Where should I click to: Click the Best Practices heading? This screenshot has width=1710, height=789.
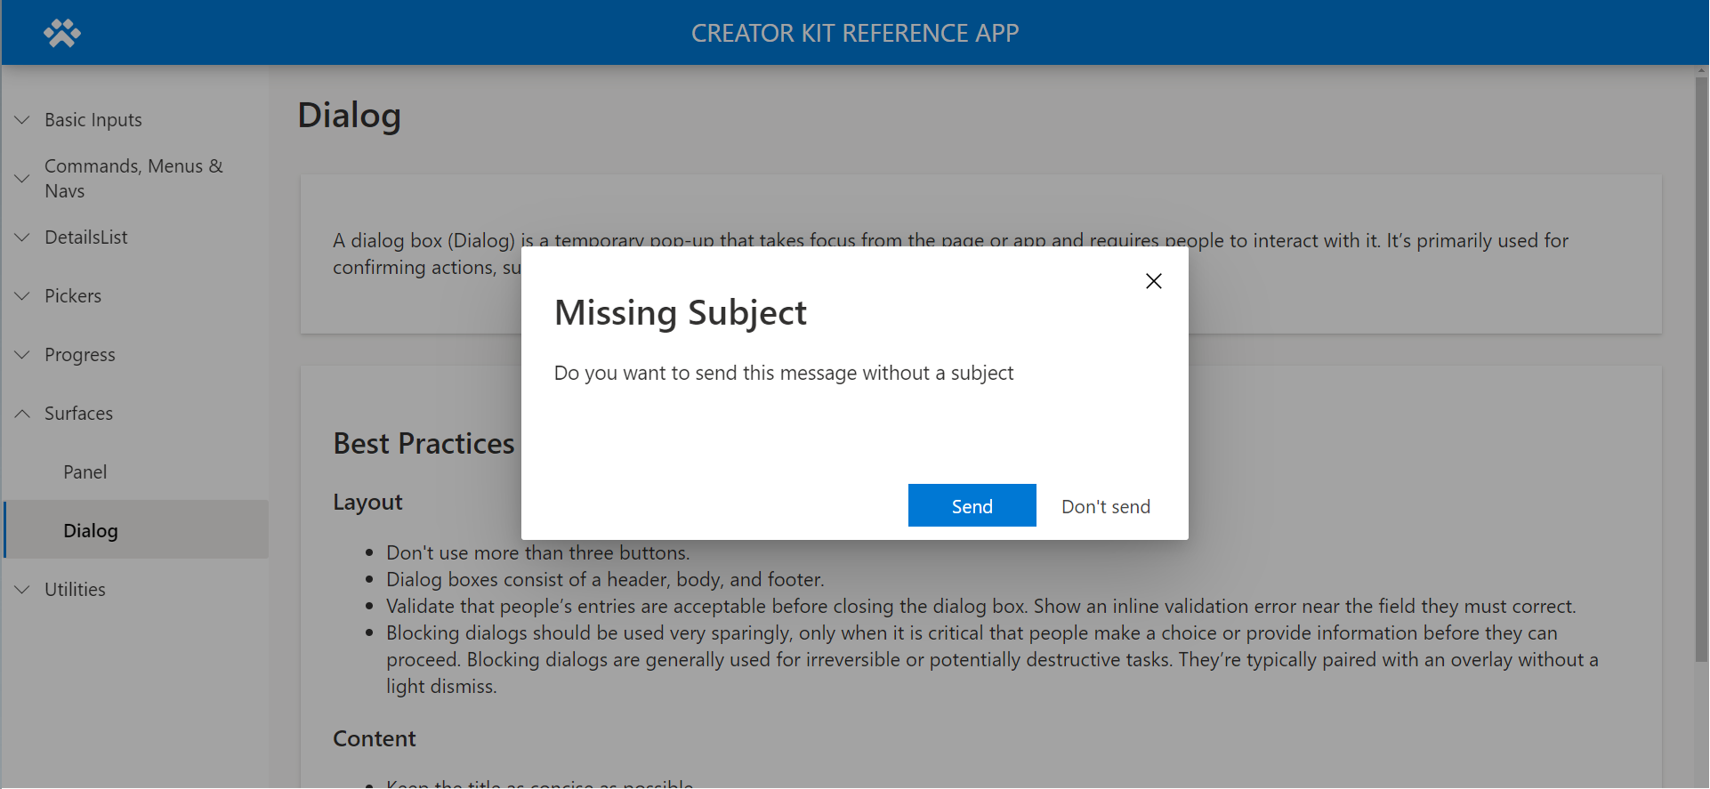click(424, 443)
